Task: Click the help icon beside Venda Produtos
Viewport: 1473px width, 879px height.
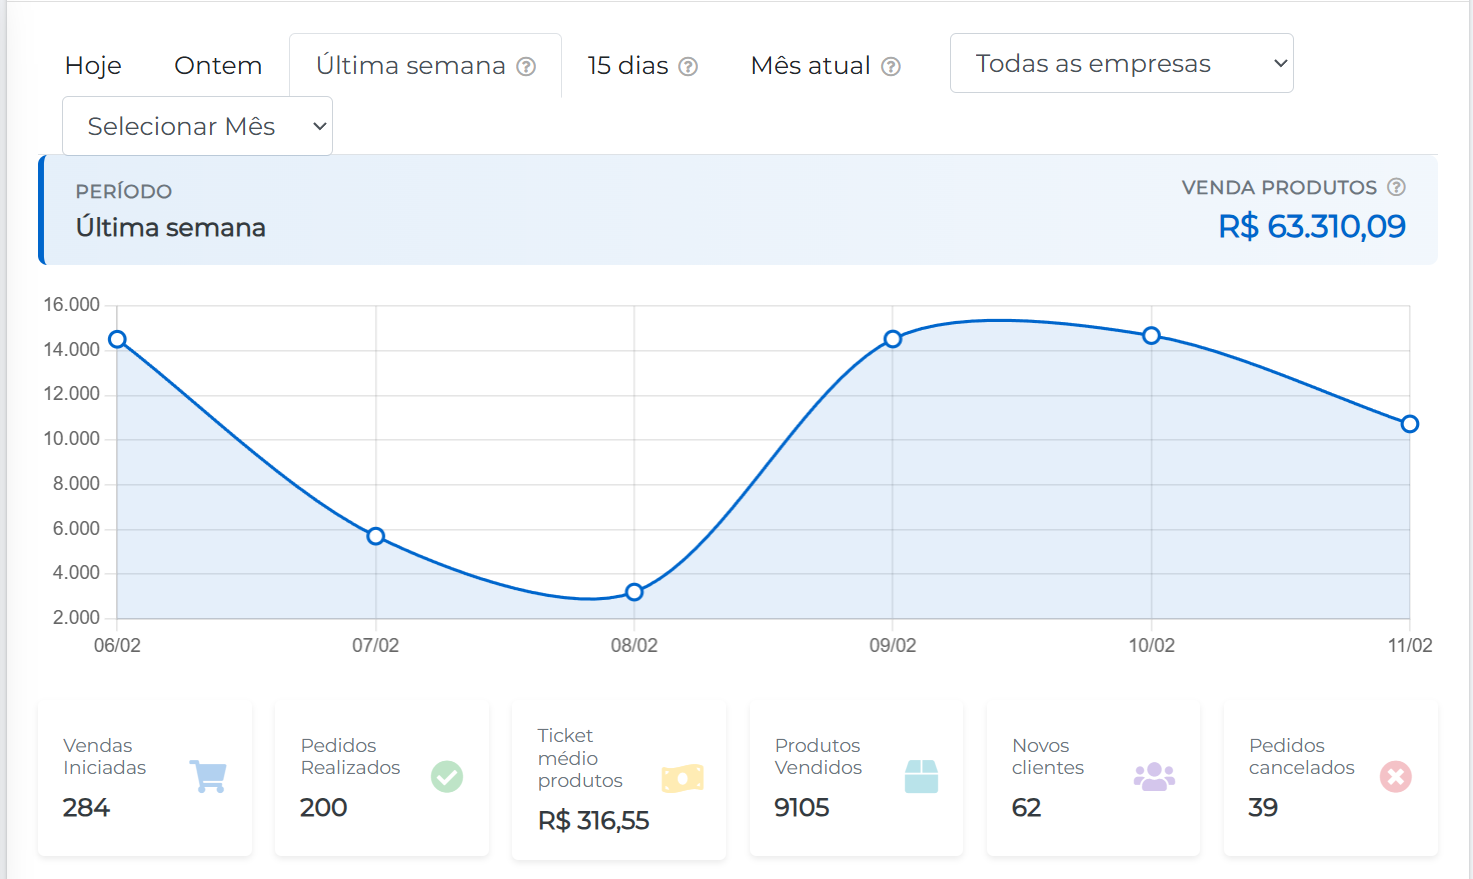Action: (x=1396, y=187)
